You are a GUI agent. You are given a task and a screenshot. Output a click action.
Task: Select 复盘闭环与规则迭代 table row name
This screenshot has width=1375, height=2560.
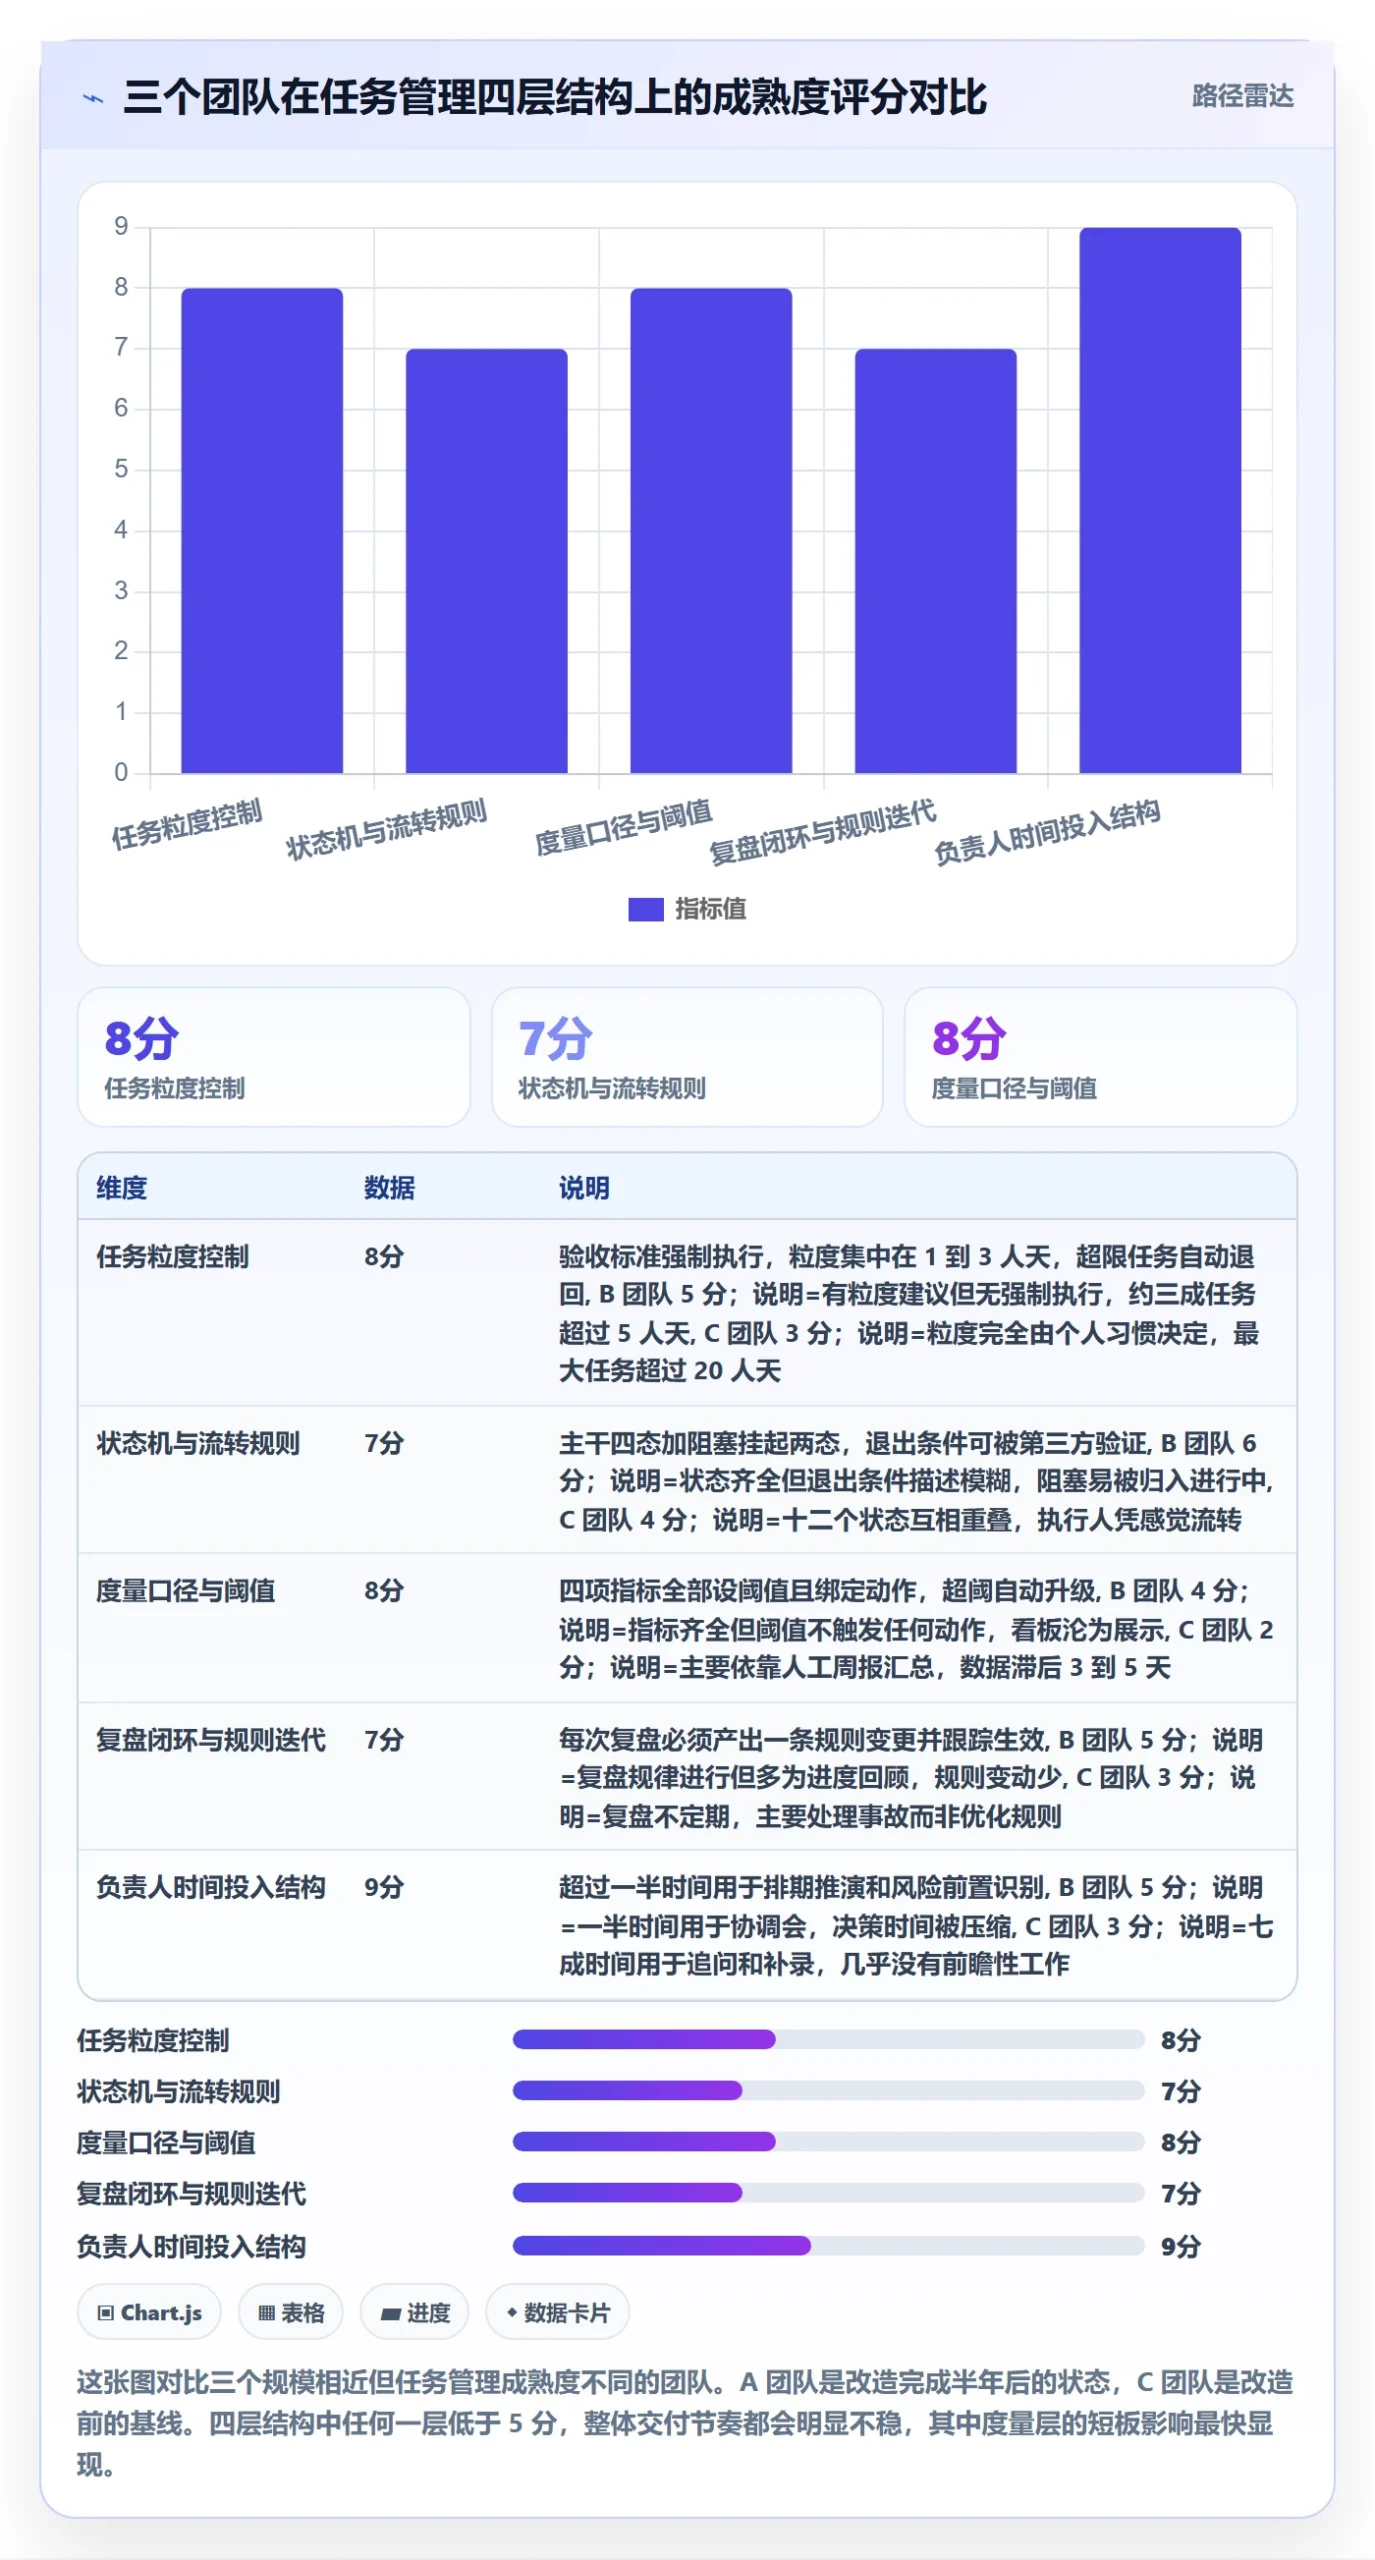(211, 1739)
